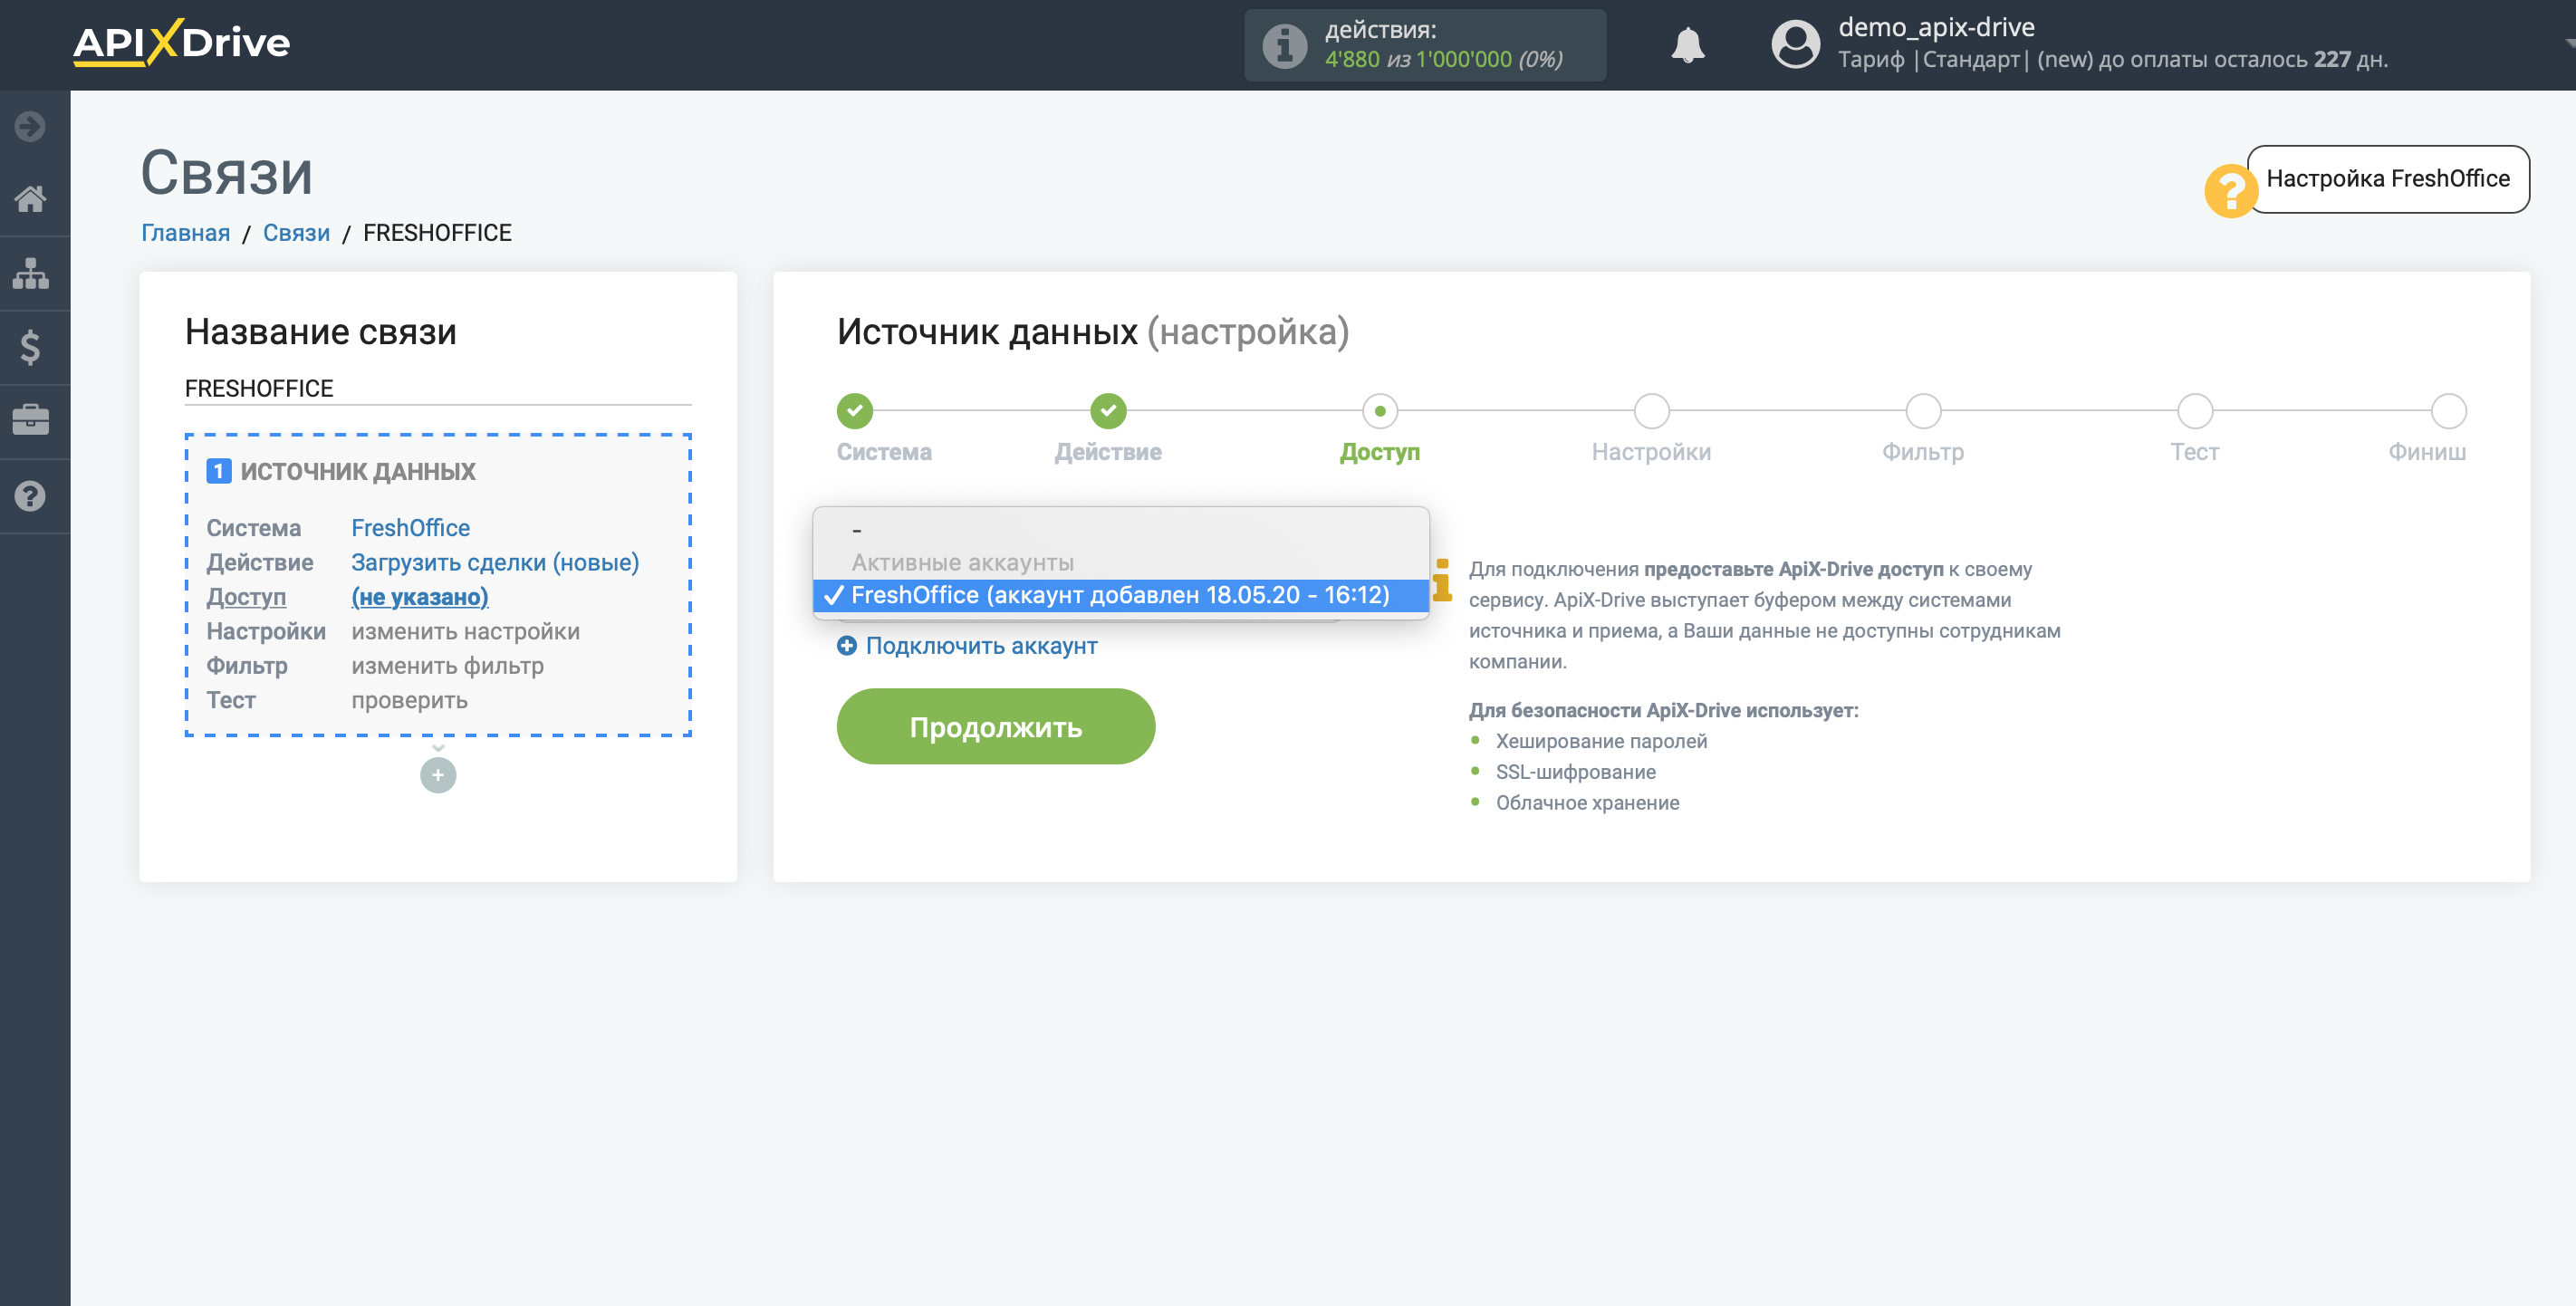
Task: Click the orange question mark help icon
Action: click(x=2231, y=190)
